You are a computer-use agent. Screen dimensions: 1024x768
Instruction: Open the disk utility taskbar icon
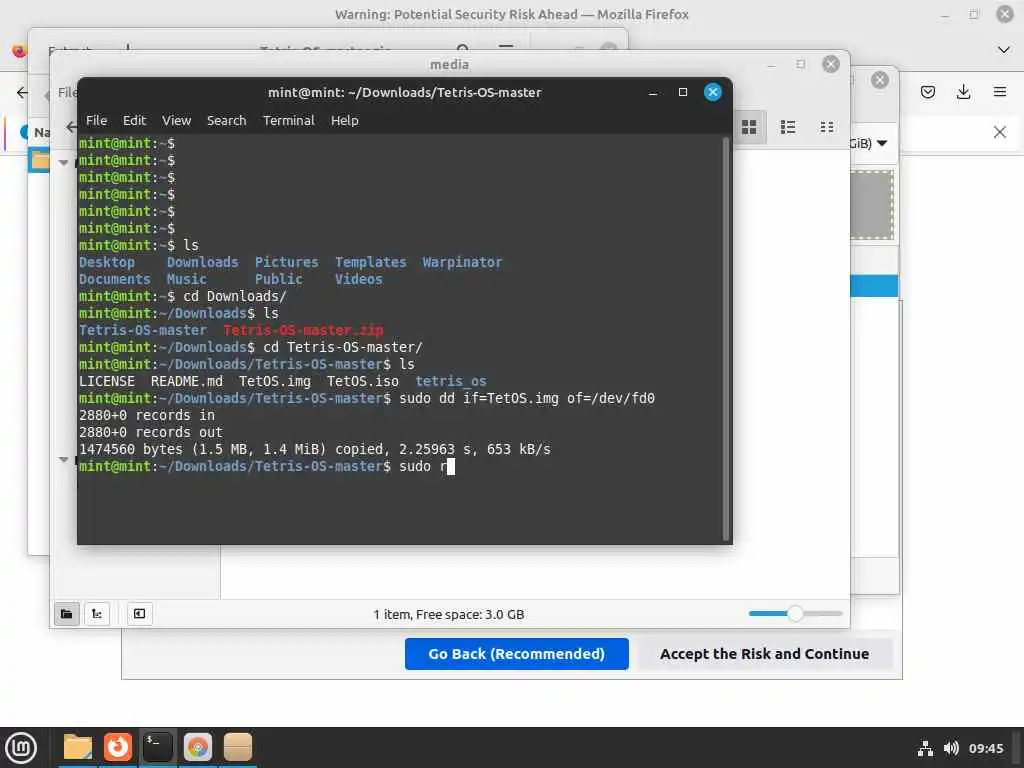pos(197,747)
